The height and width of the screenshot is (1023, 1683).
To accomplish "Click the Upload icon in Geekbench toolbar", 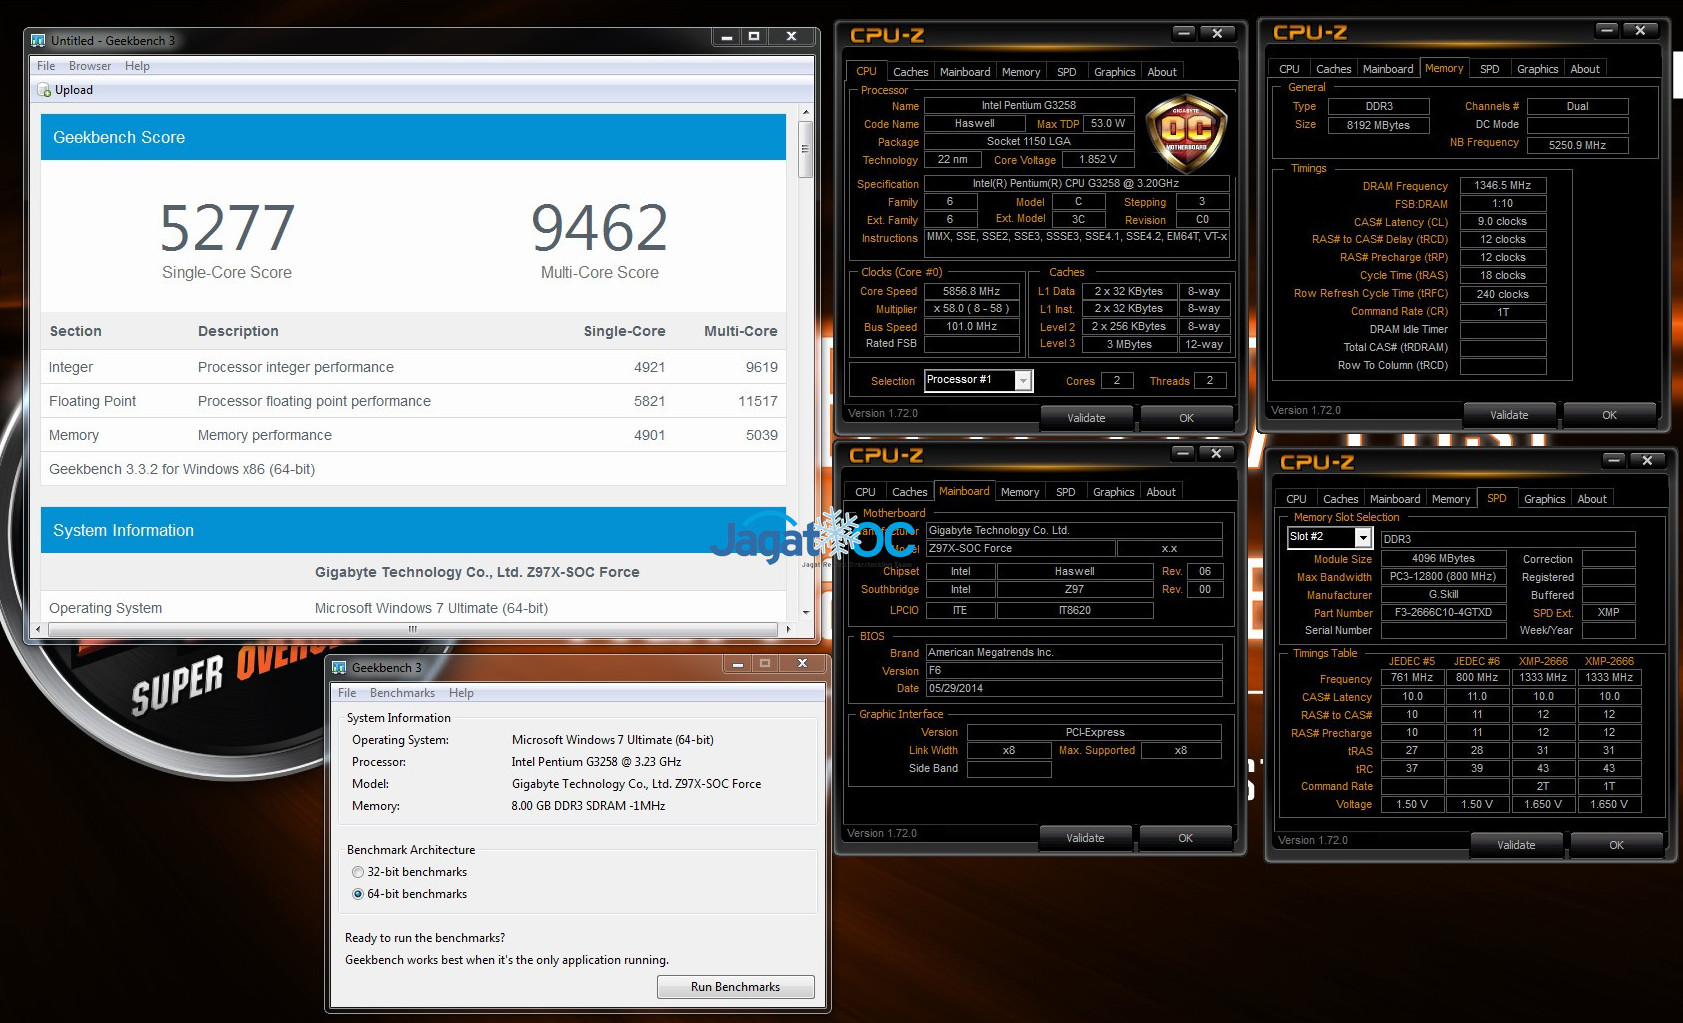I will pos(44,90).
